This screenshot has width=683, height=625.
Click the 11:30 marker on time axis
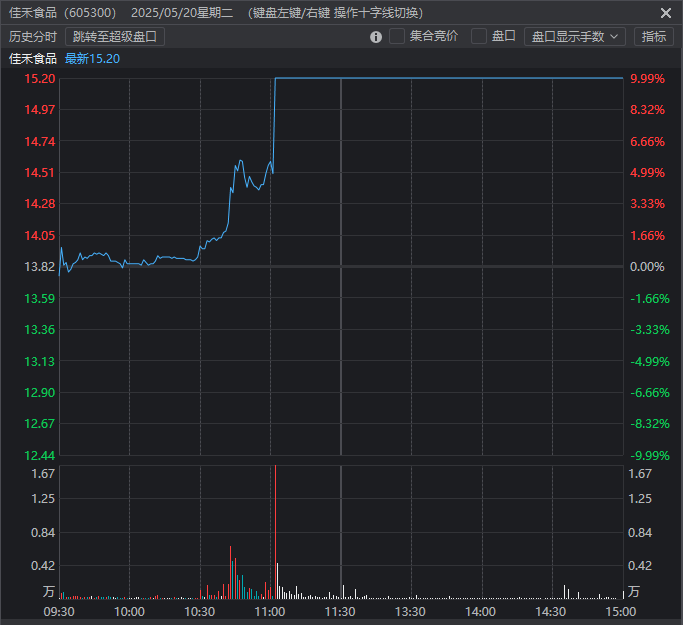[x=341, y=611]
